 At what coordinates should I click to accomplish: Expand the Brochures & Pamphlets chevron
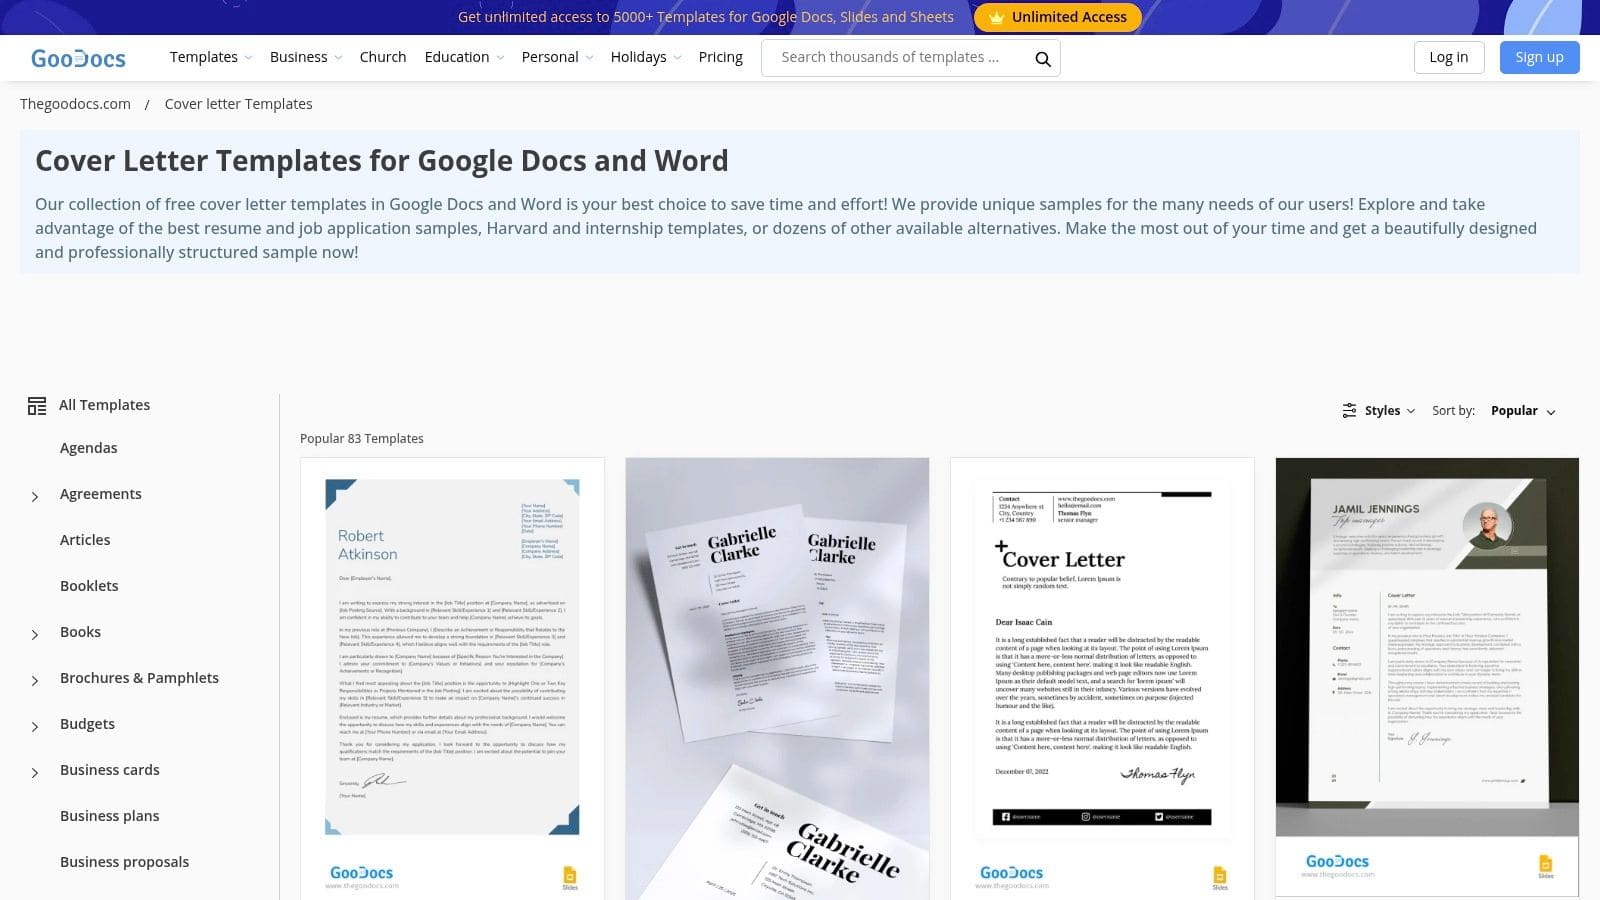click(x=35, y=680)
